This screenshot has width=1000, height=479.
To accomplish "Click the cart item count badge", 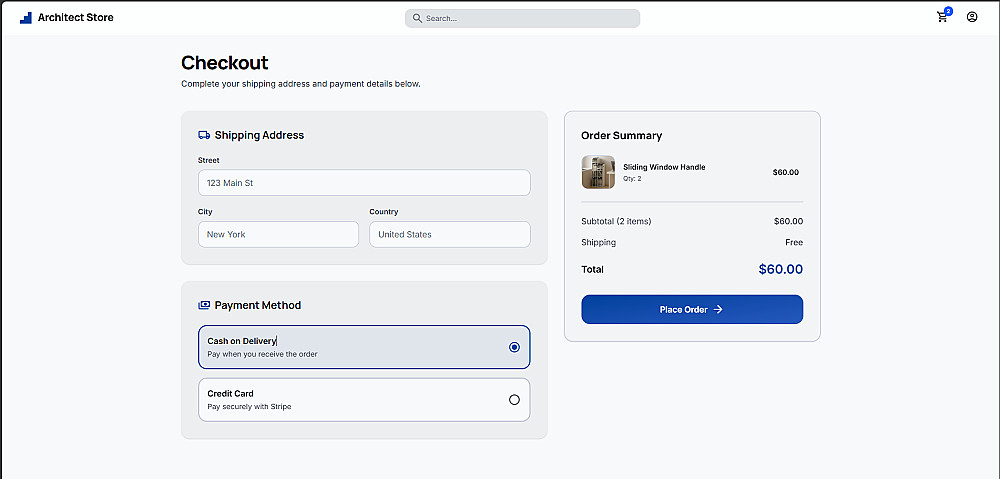I will coord(948,11).
